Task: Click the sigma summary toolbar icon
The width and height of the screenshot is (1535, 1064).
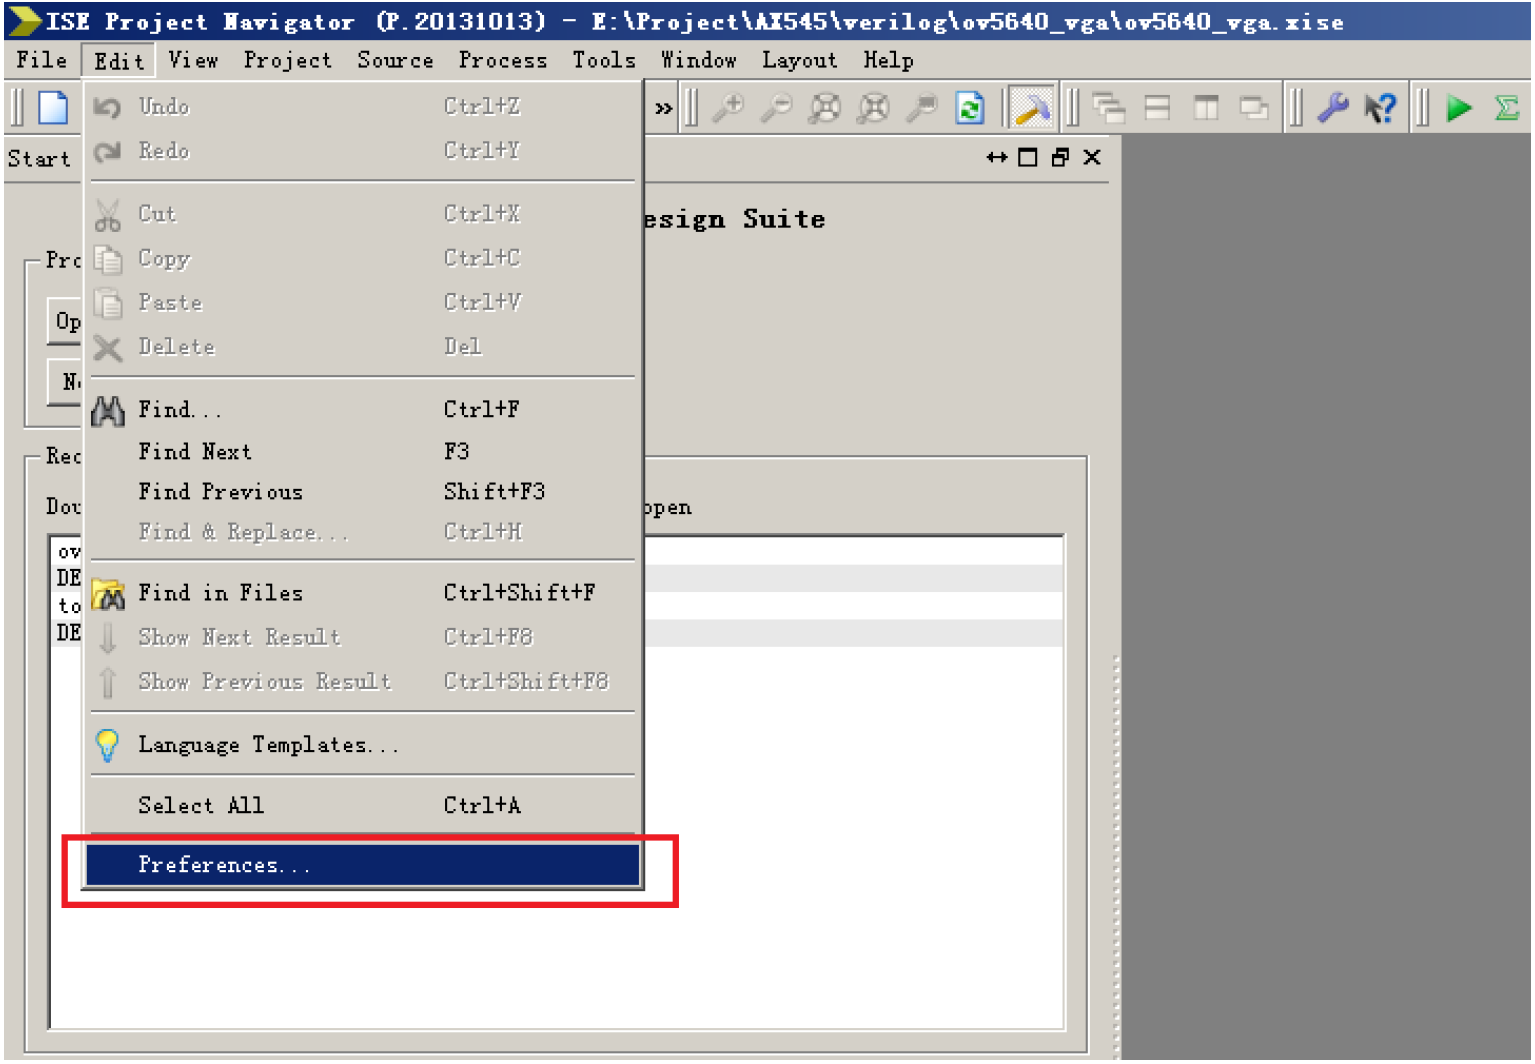Action: (x=1508, y=108)
